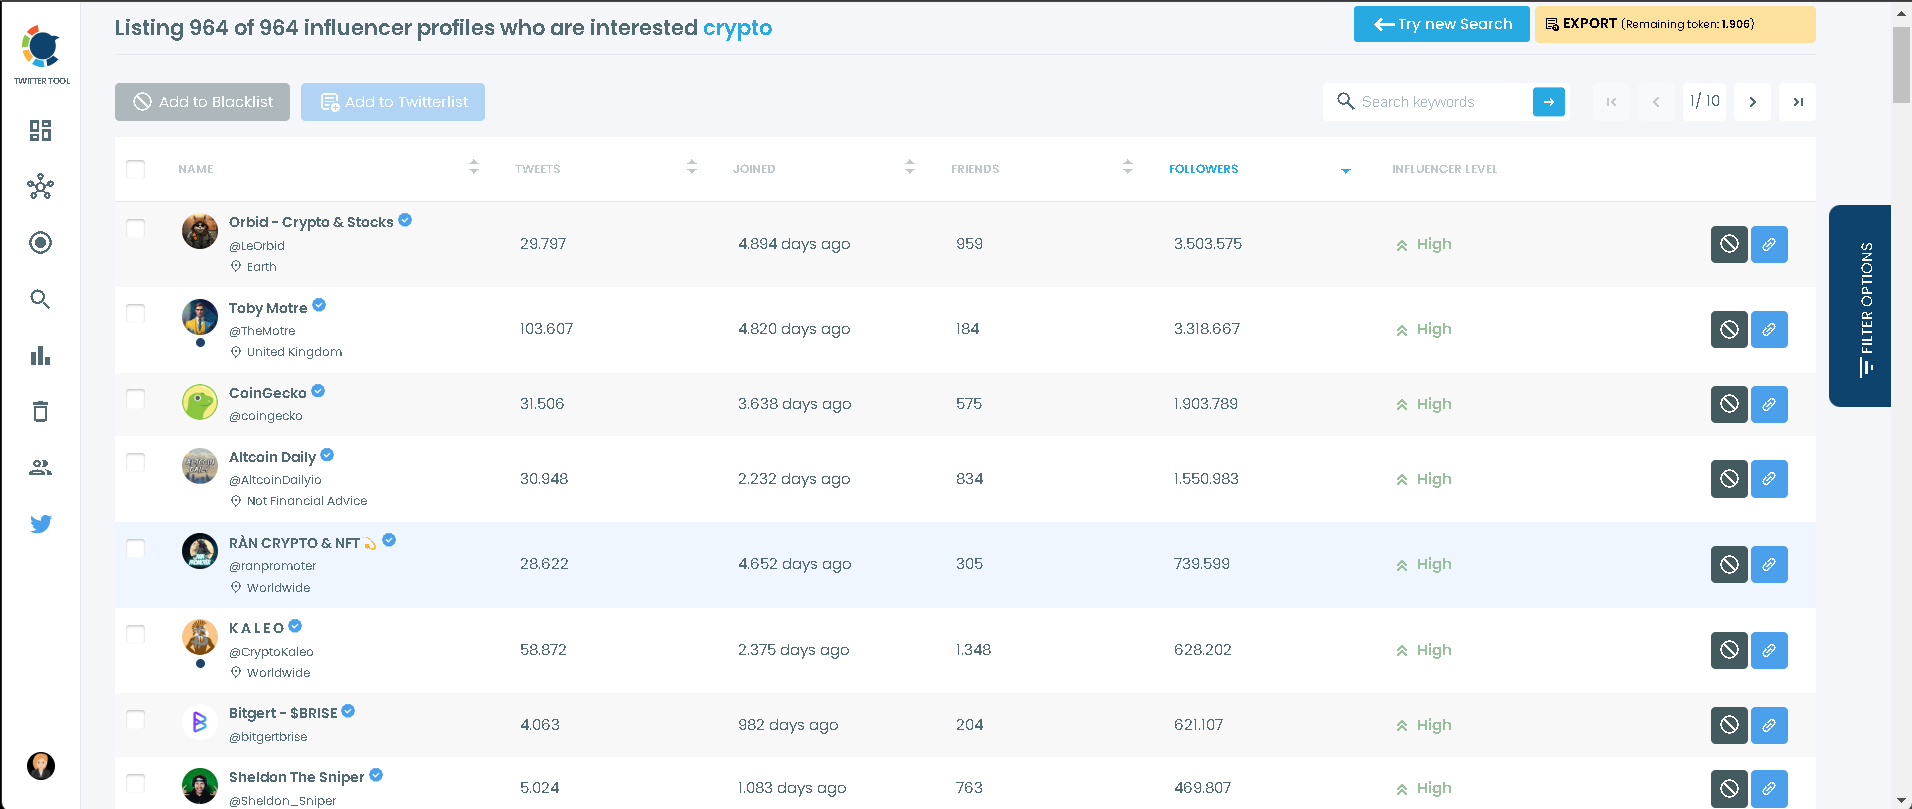Blacklist Orbid - Crypto & Stocks via ban icon
Viewport: 1912px width, 809px height.
(x=1729, y=244)
